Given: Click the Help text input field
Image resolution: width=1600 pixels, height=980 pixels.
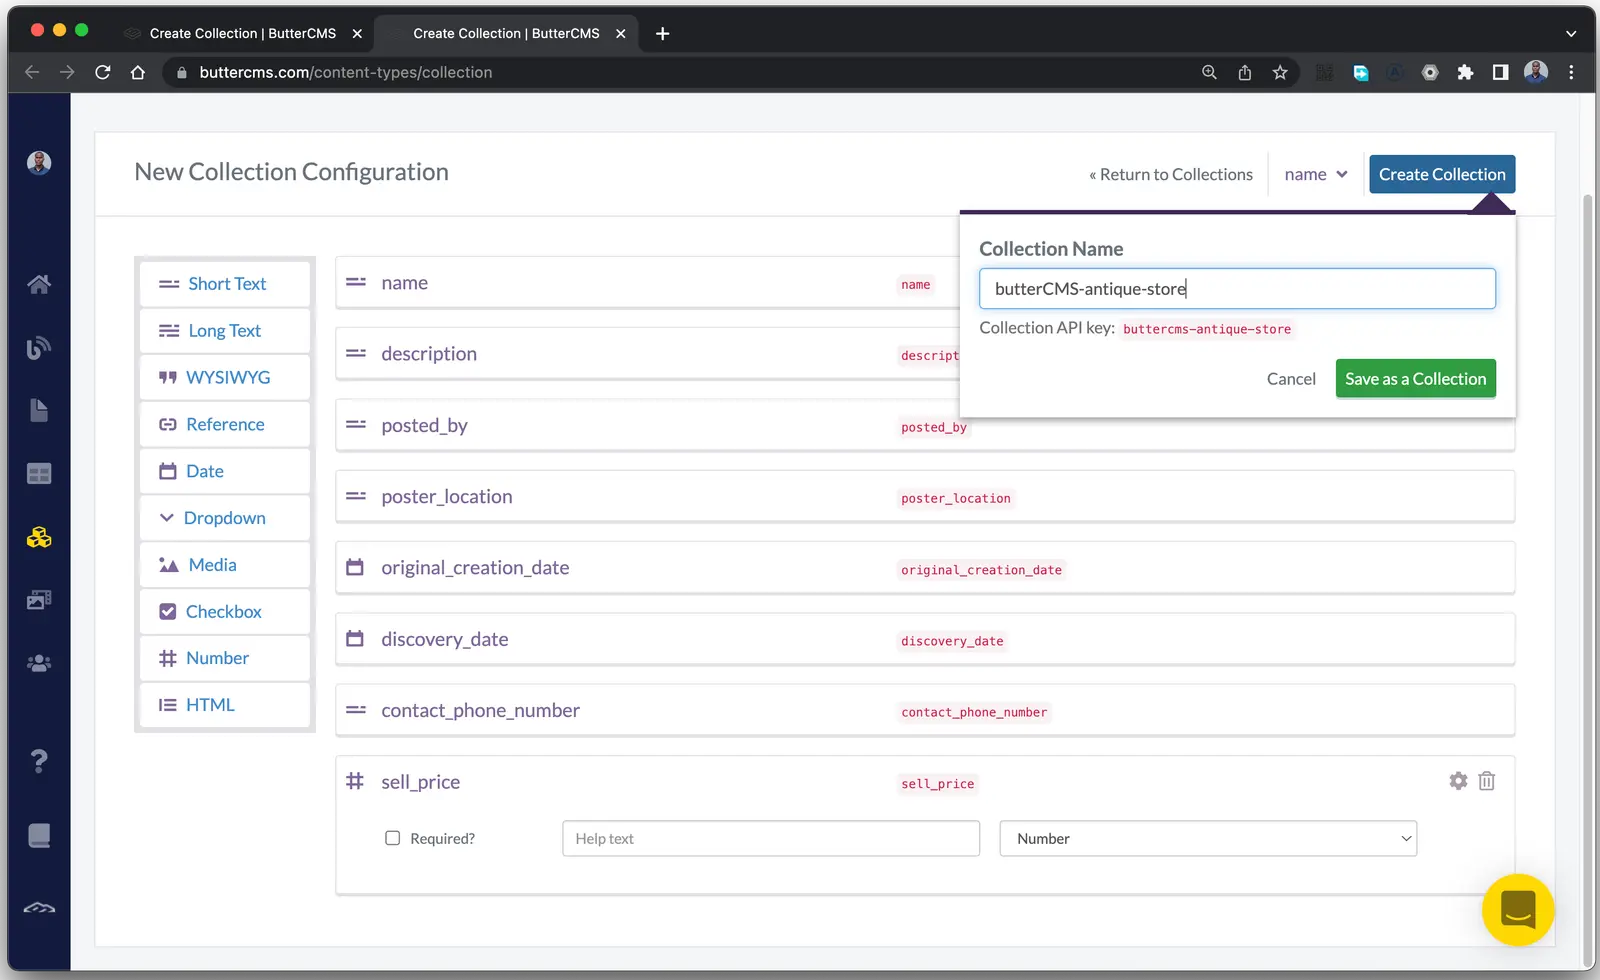Looking at the screenshot, I should 771,838.
